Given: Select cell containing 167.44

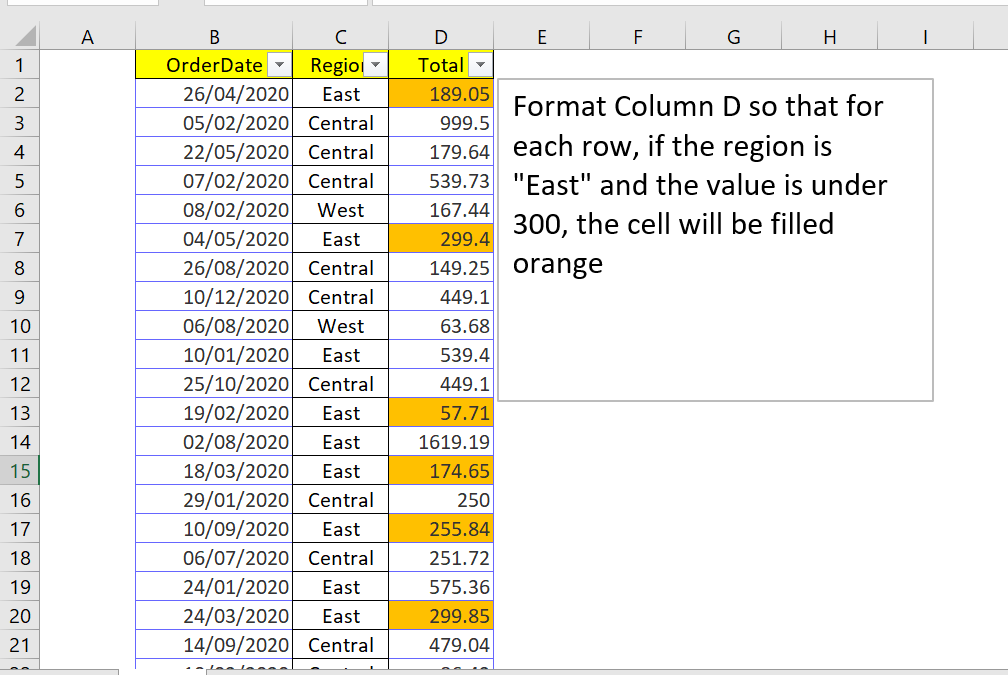Looking at the screenshot, I should coord(441,210).
